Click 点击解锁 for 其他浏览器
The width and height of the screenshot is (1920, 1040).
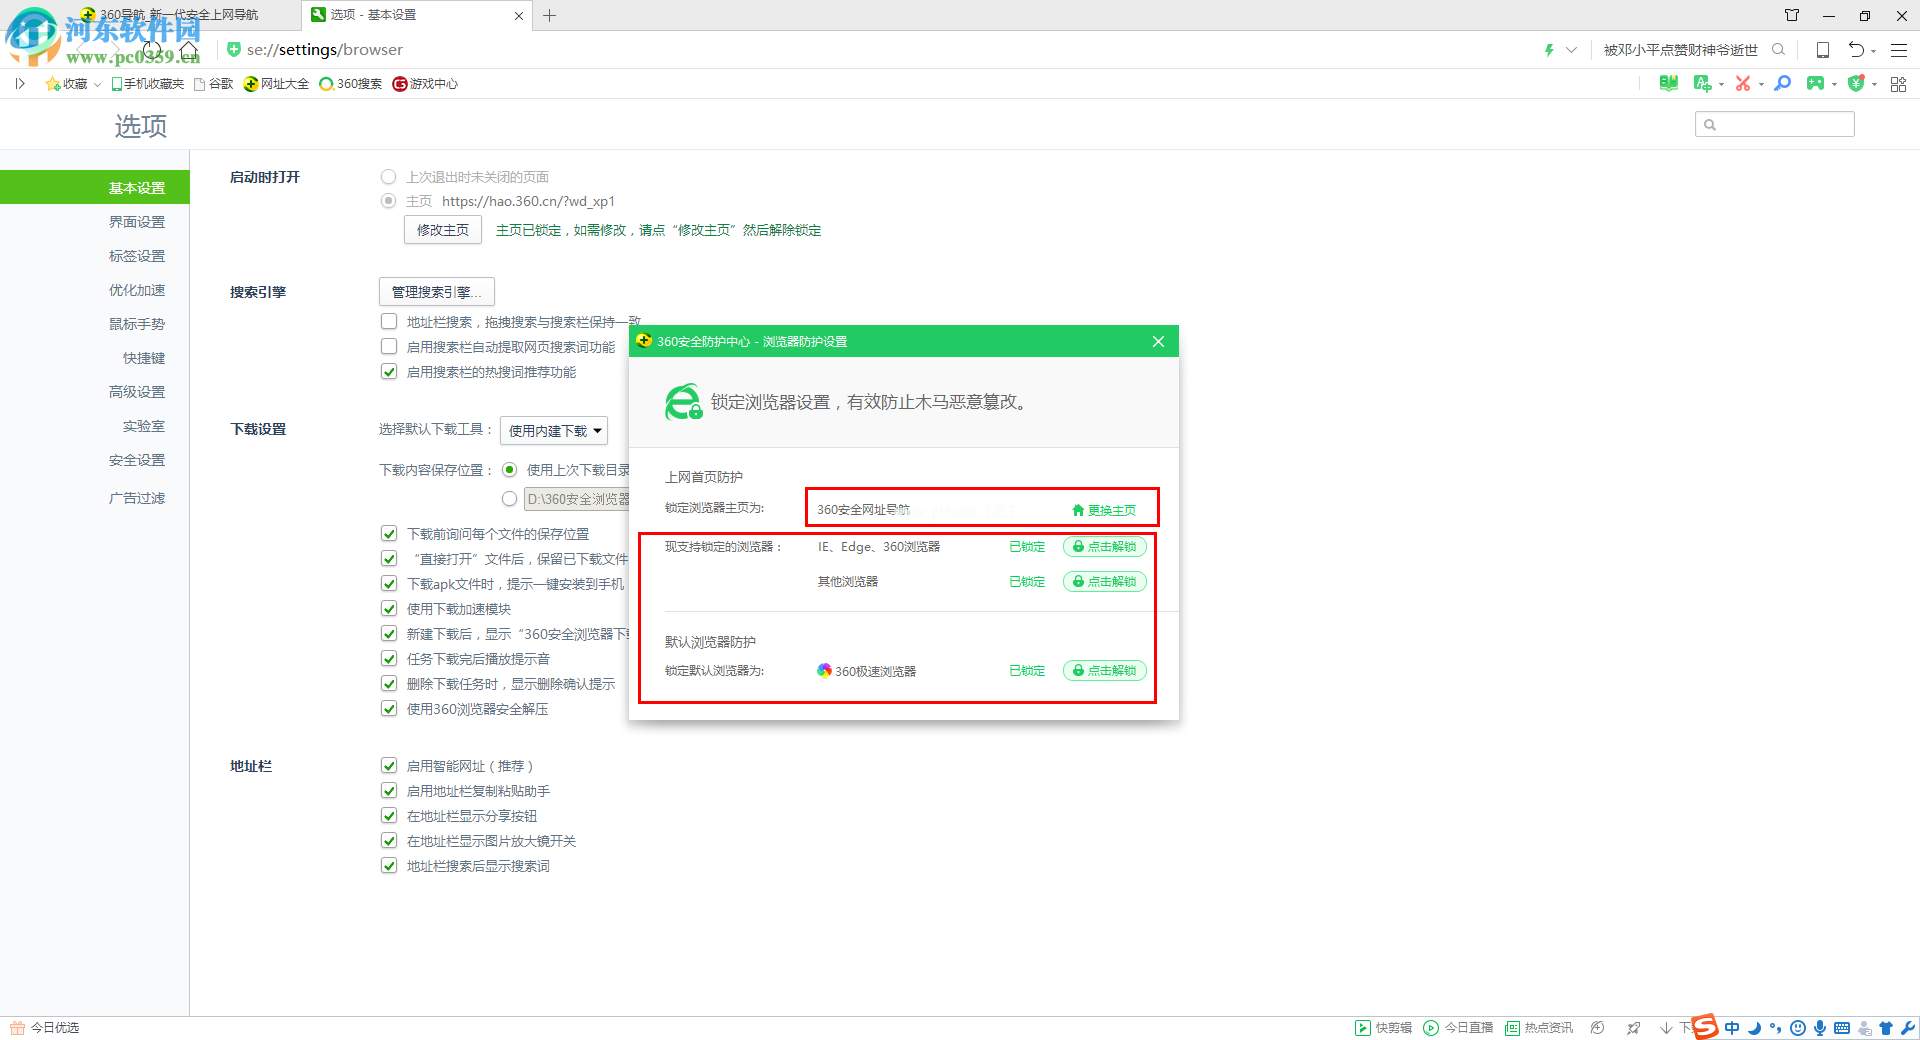pyautogui.click(x=1105, y=582)
